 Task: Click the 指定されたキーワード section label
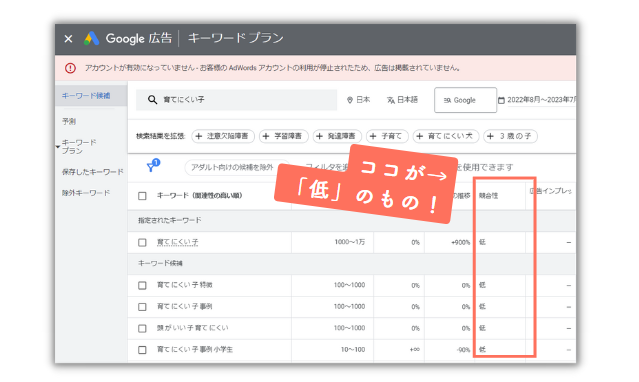pyautogui.click(x=170, y=221)
